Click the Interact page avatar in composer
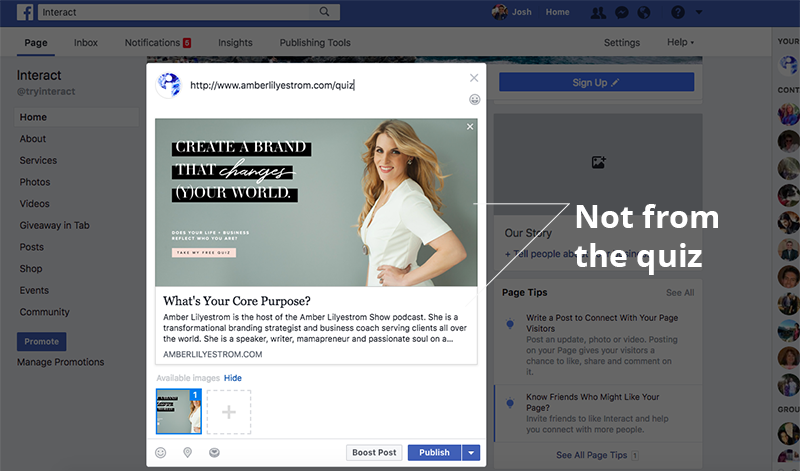The width and height of the screenshot is (800, 471). [x=169, y=85]
